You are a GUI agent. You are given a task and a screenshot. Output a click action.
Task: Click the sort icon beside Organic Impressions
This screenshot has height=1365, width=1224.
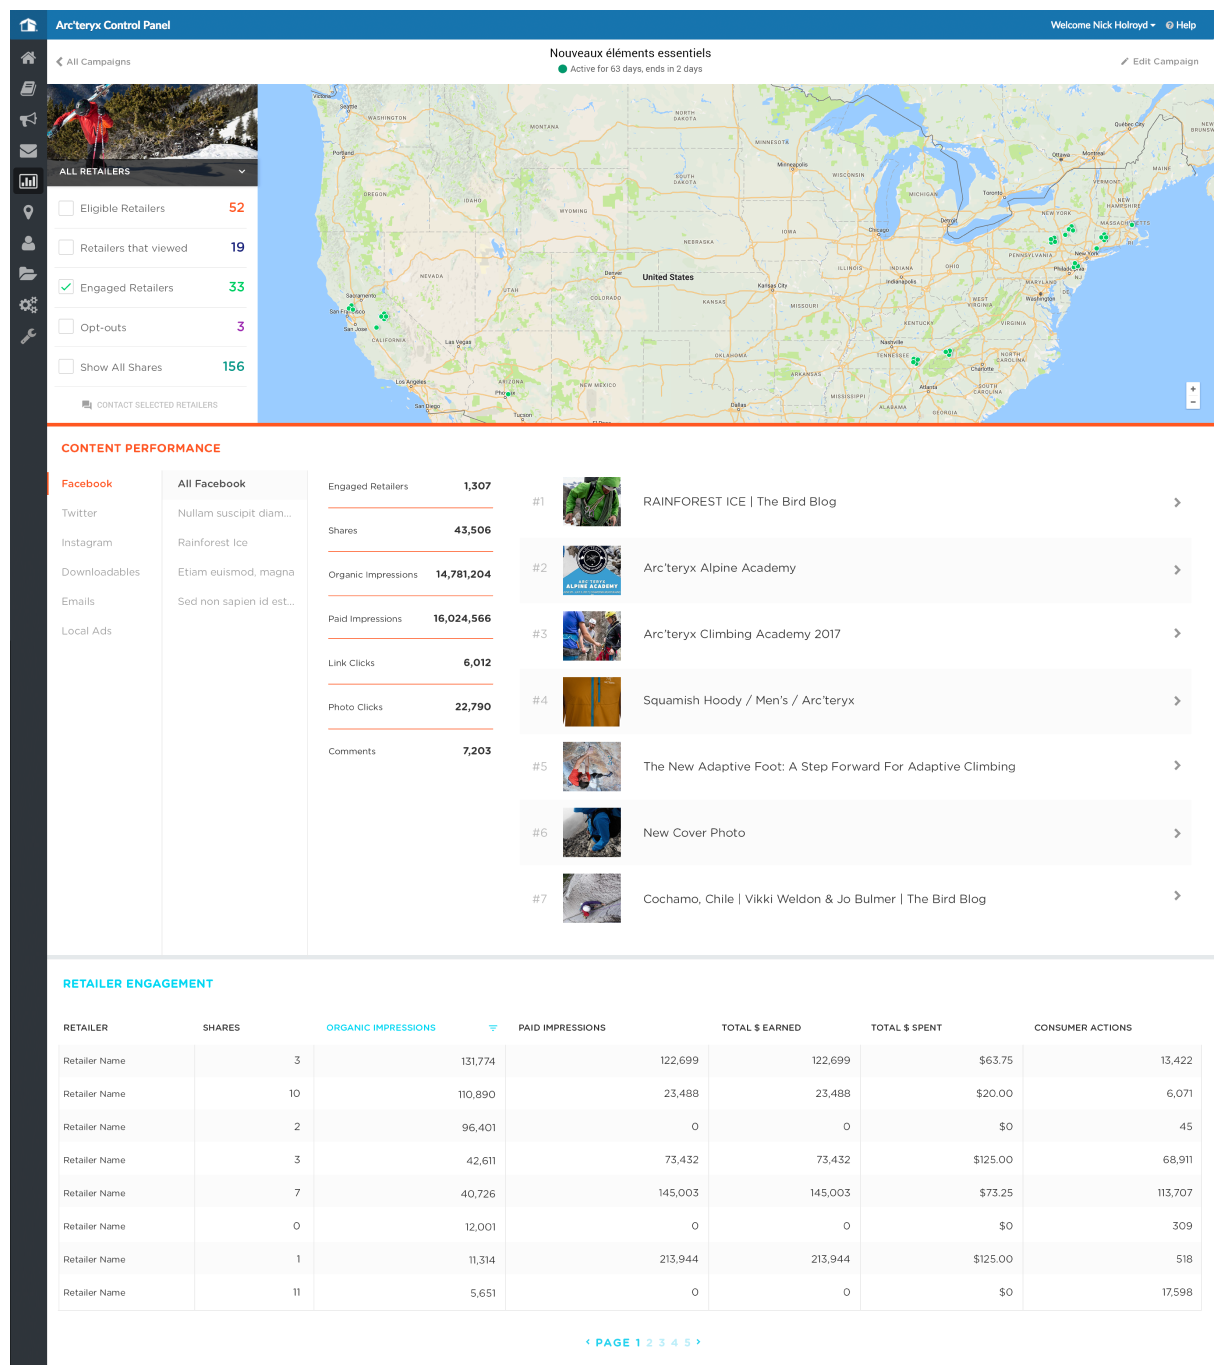pyautogui.click(x=493, y=1028)
